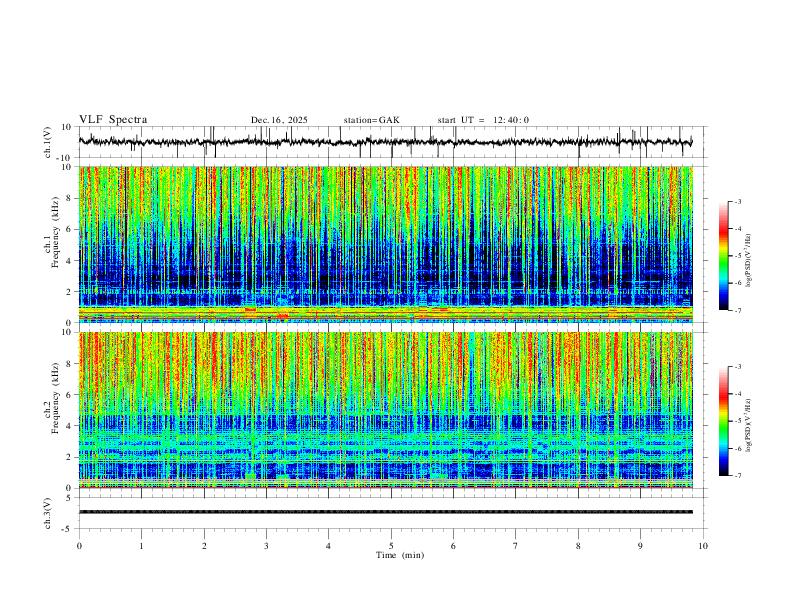The image size is (792, 612).
Task: Click the 'ch.1(V)' waveform axis label
Action: pos(48,142)
